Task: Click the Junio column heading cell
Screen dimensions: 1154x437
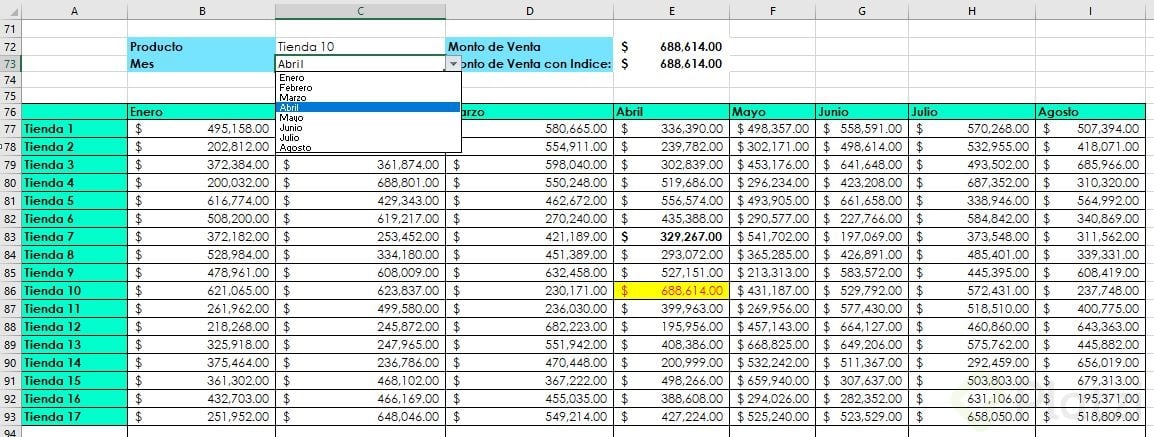Action: coord(862,113)
